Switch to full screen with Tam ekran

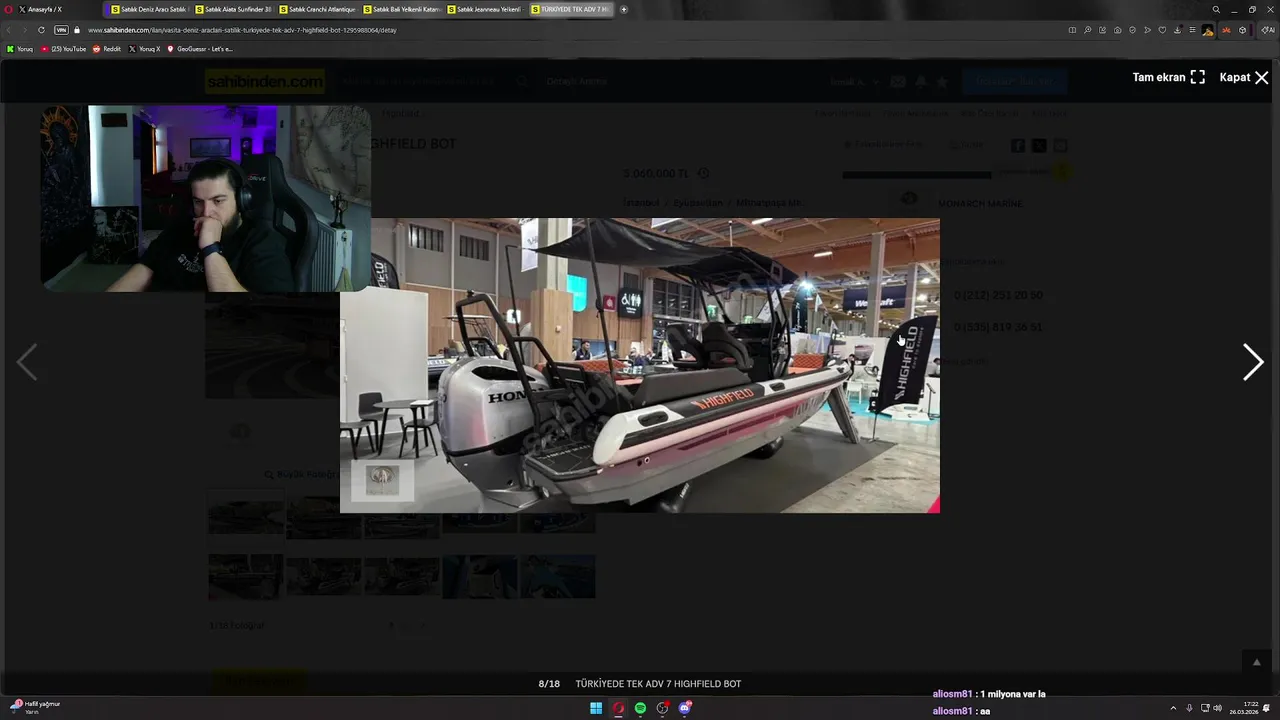pyautogui.click(x=1168, y=77)
